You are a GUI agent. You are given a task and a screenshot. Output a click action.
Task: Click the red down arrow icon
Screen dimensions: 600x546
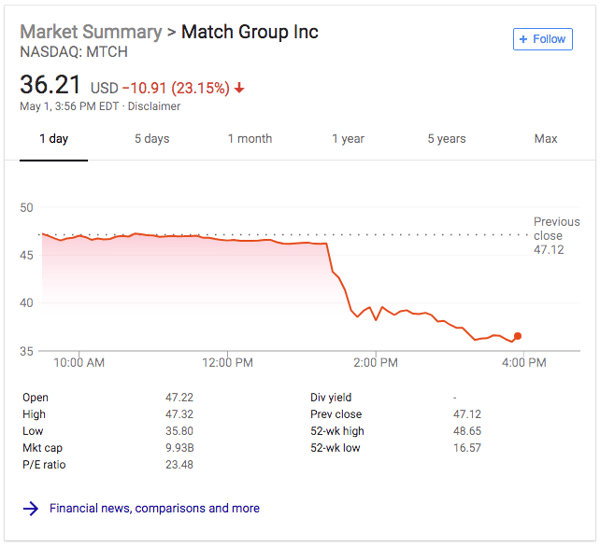point(240,88)
